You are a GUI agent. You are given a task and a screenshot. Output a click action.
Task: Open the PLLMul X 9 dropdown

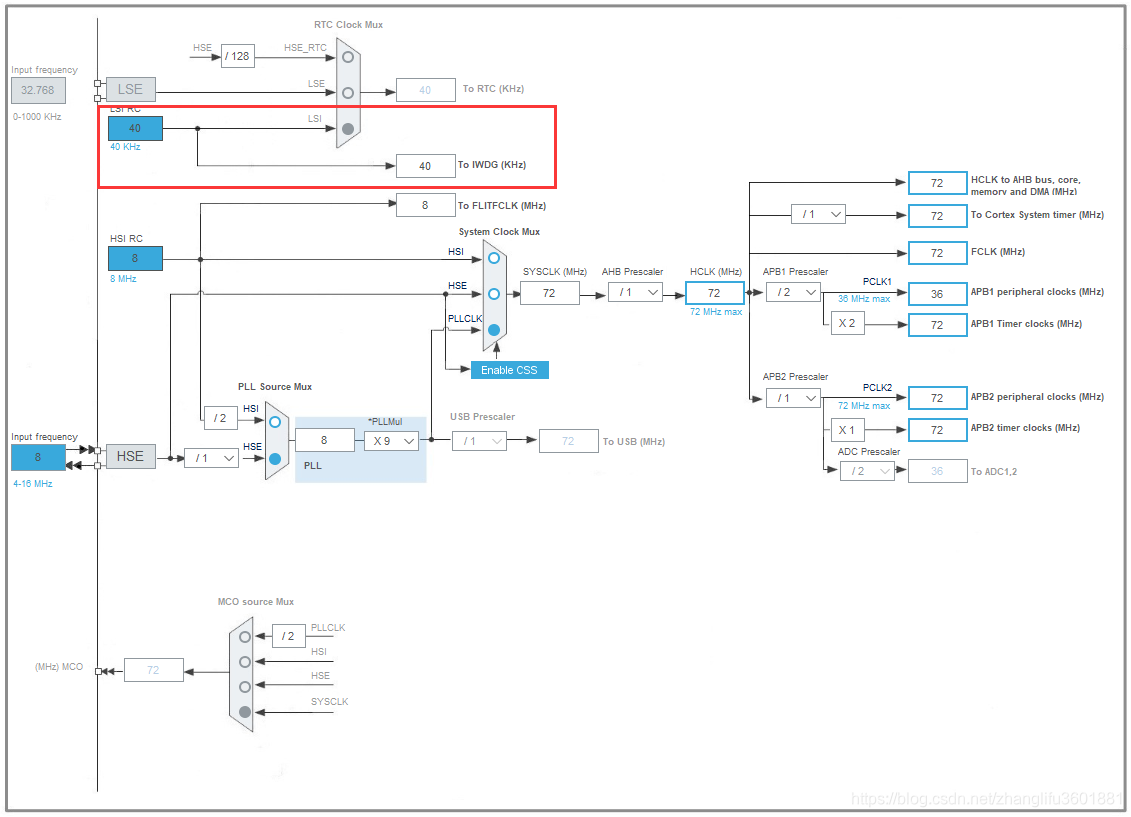392,441
